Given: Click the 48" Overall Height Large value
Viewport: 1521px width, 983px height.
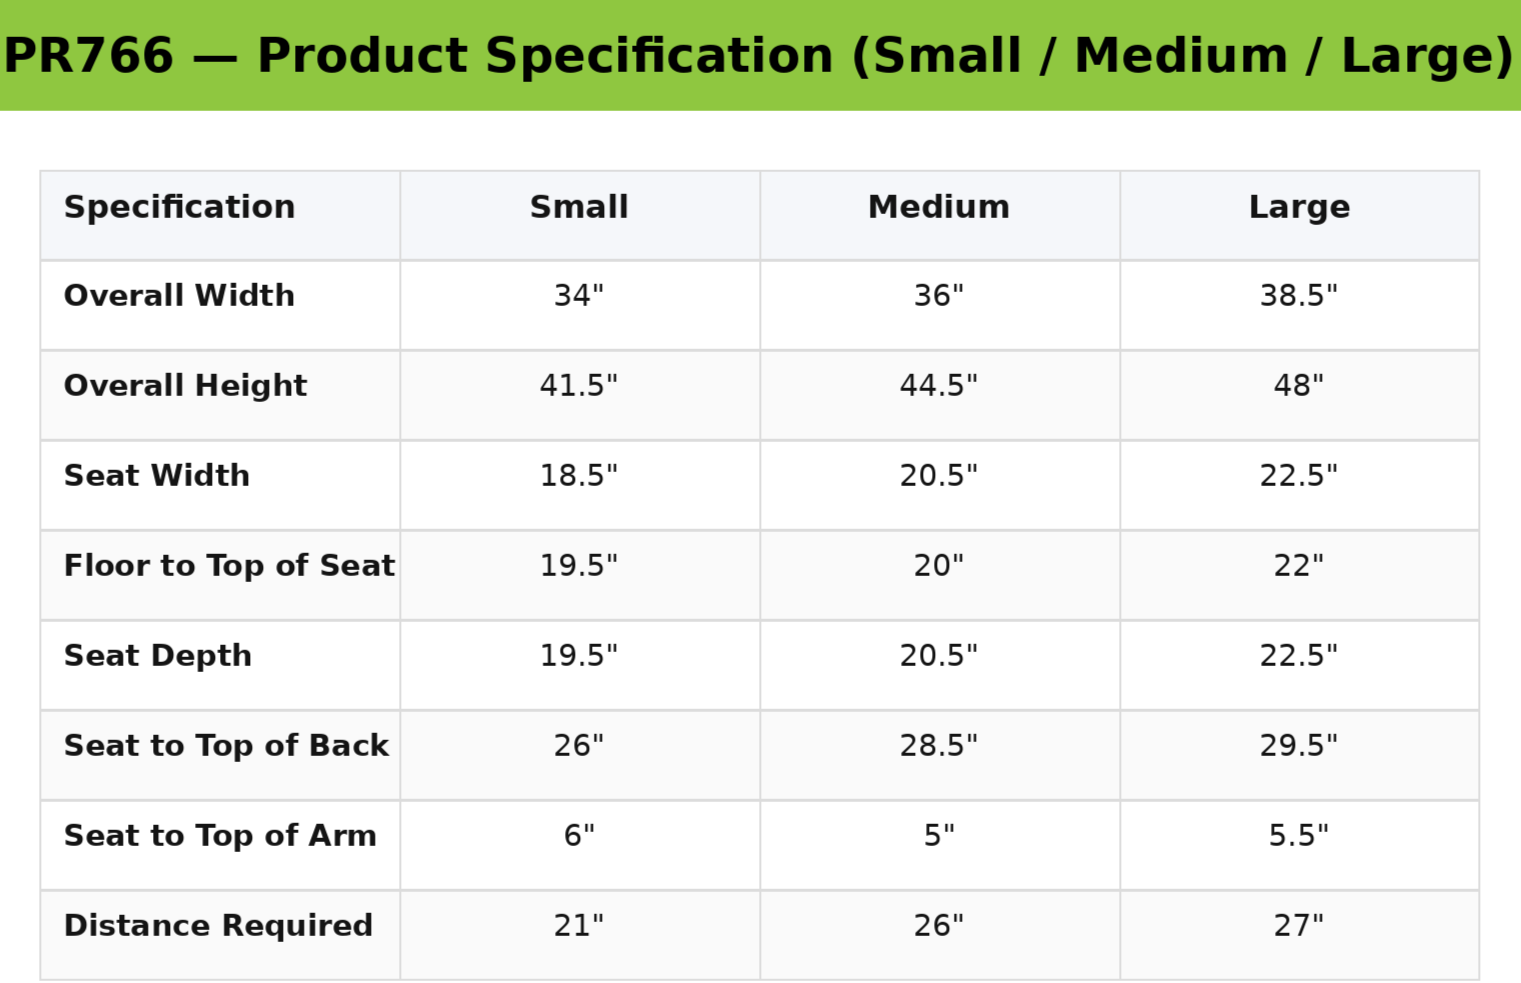Looking at the screenshot, I should 1299,386.
